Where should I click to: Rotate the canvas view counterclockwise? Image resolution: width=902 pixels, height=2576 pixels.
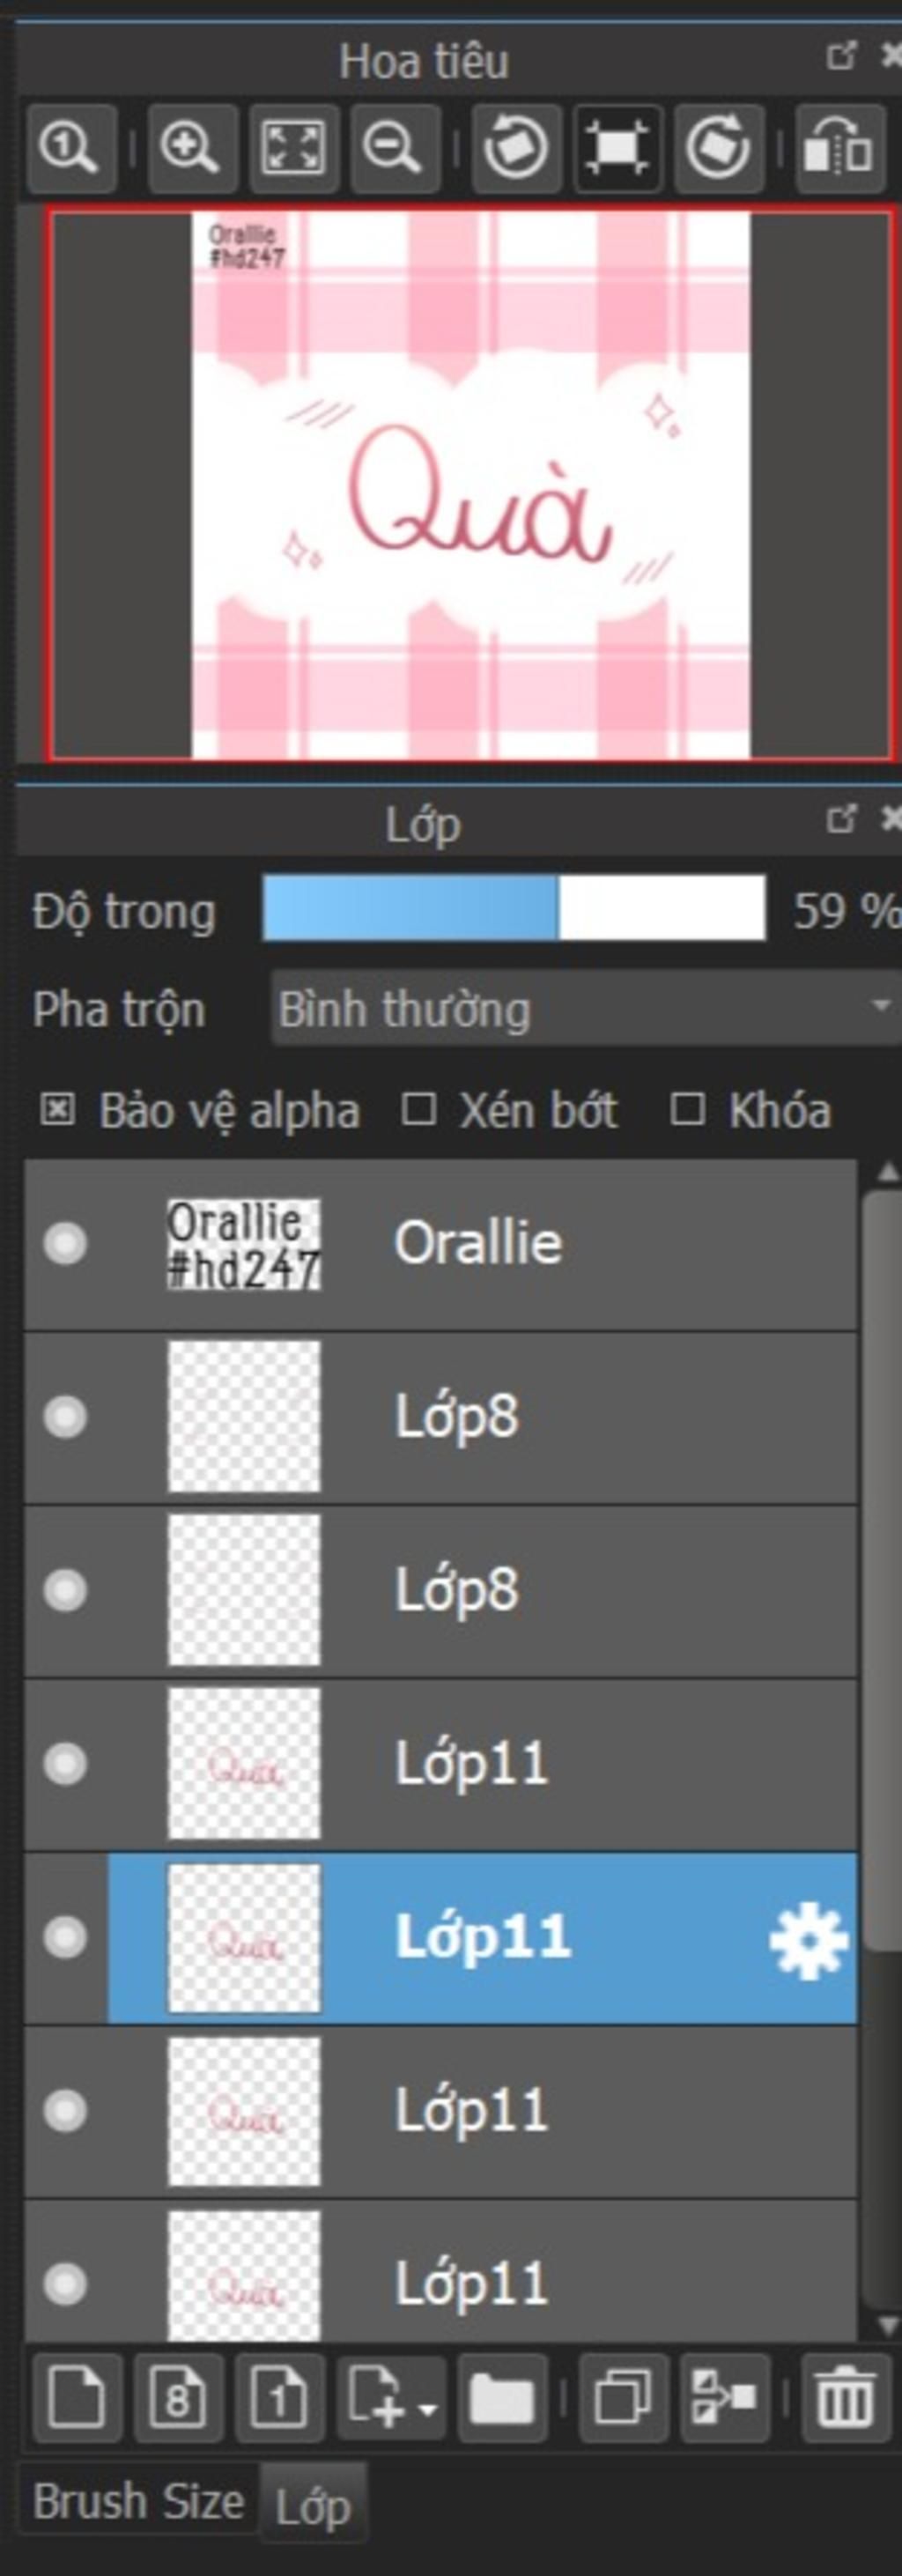pyautogui.click(x=515, y=148)
